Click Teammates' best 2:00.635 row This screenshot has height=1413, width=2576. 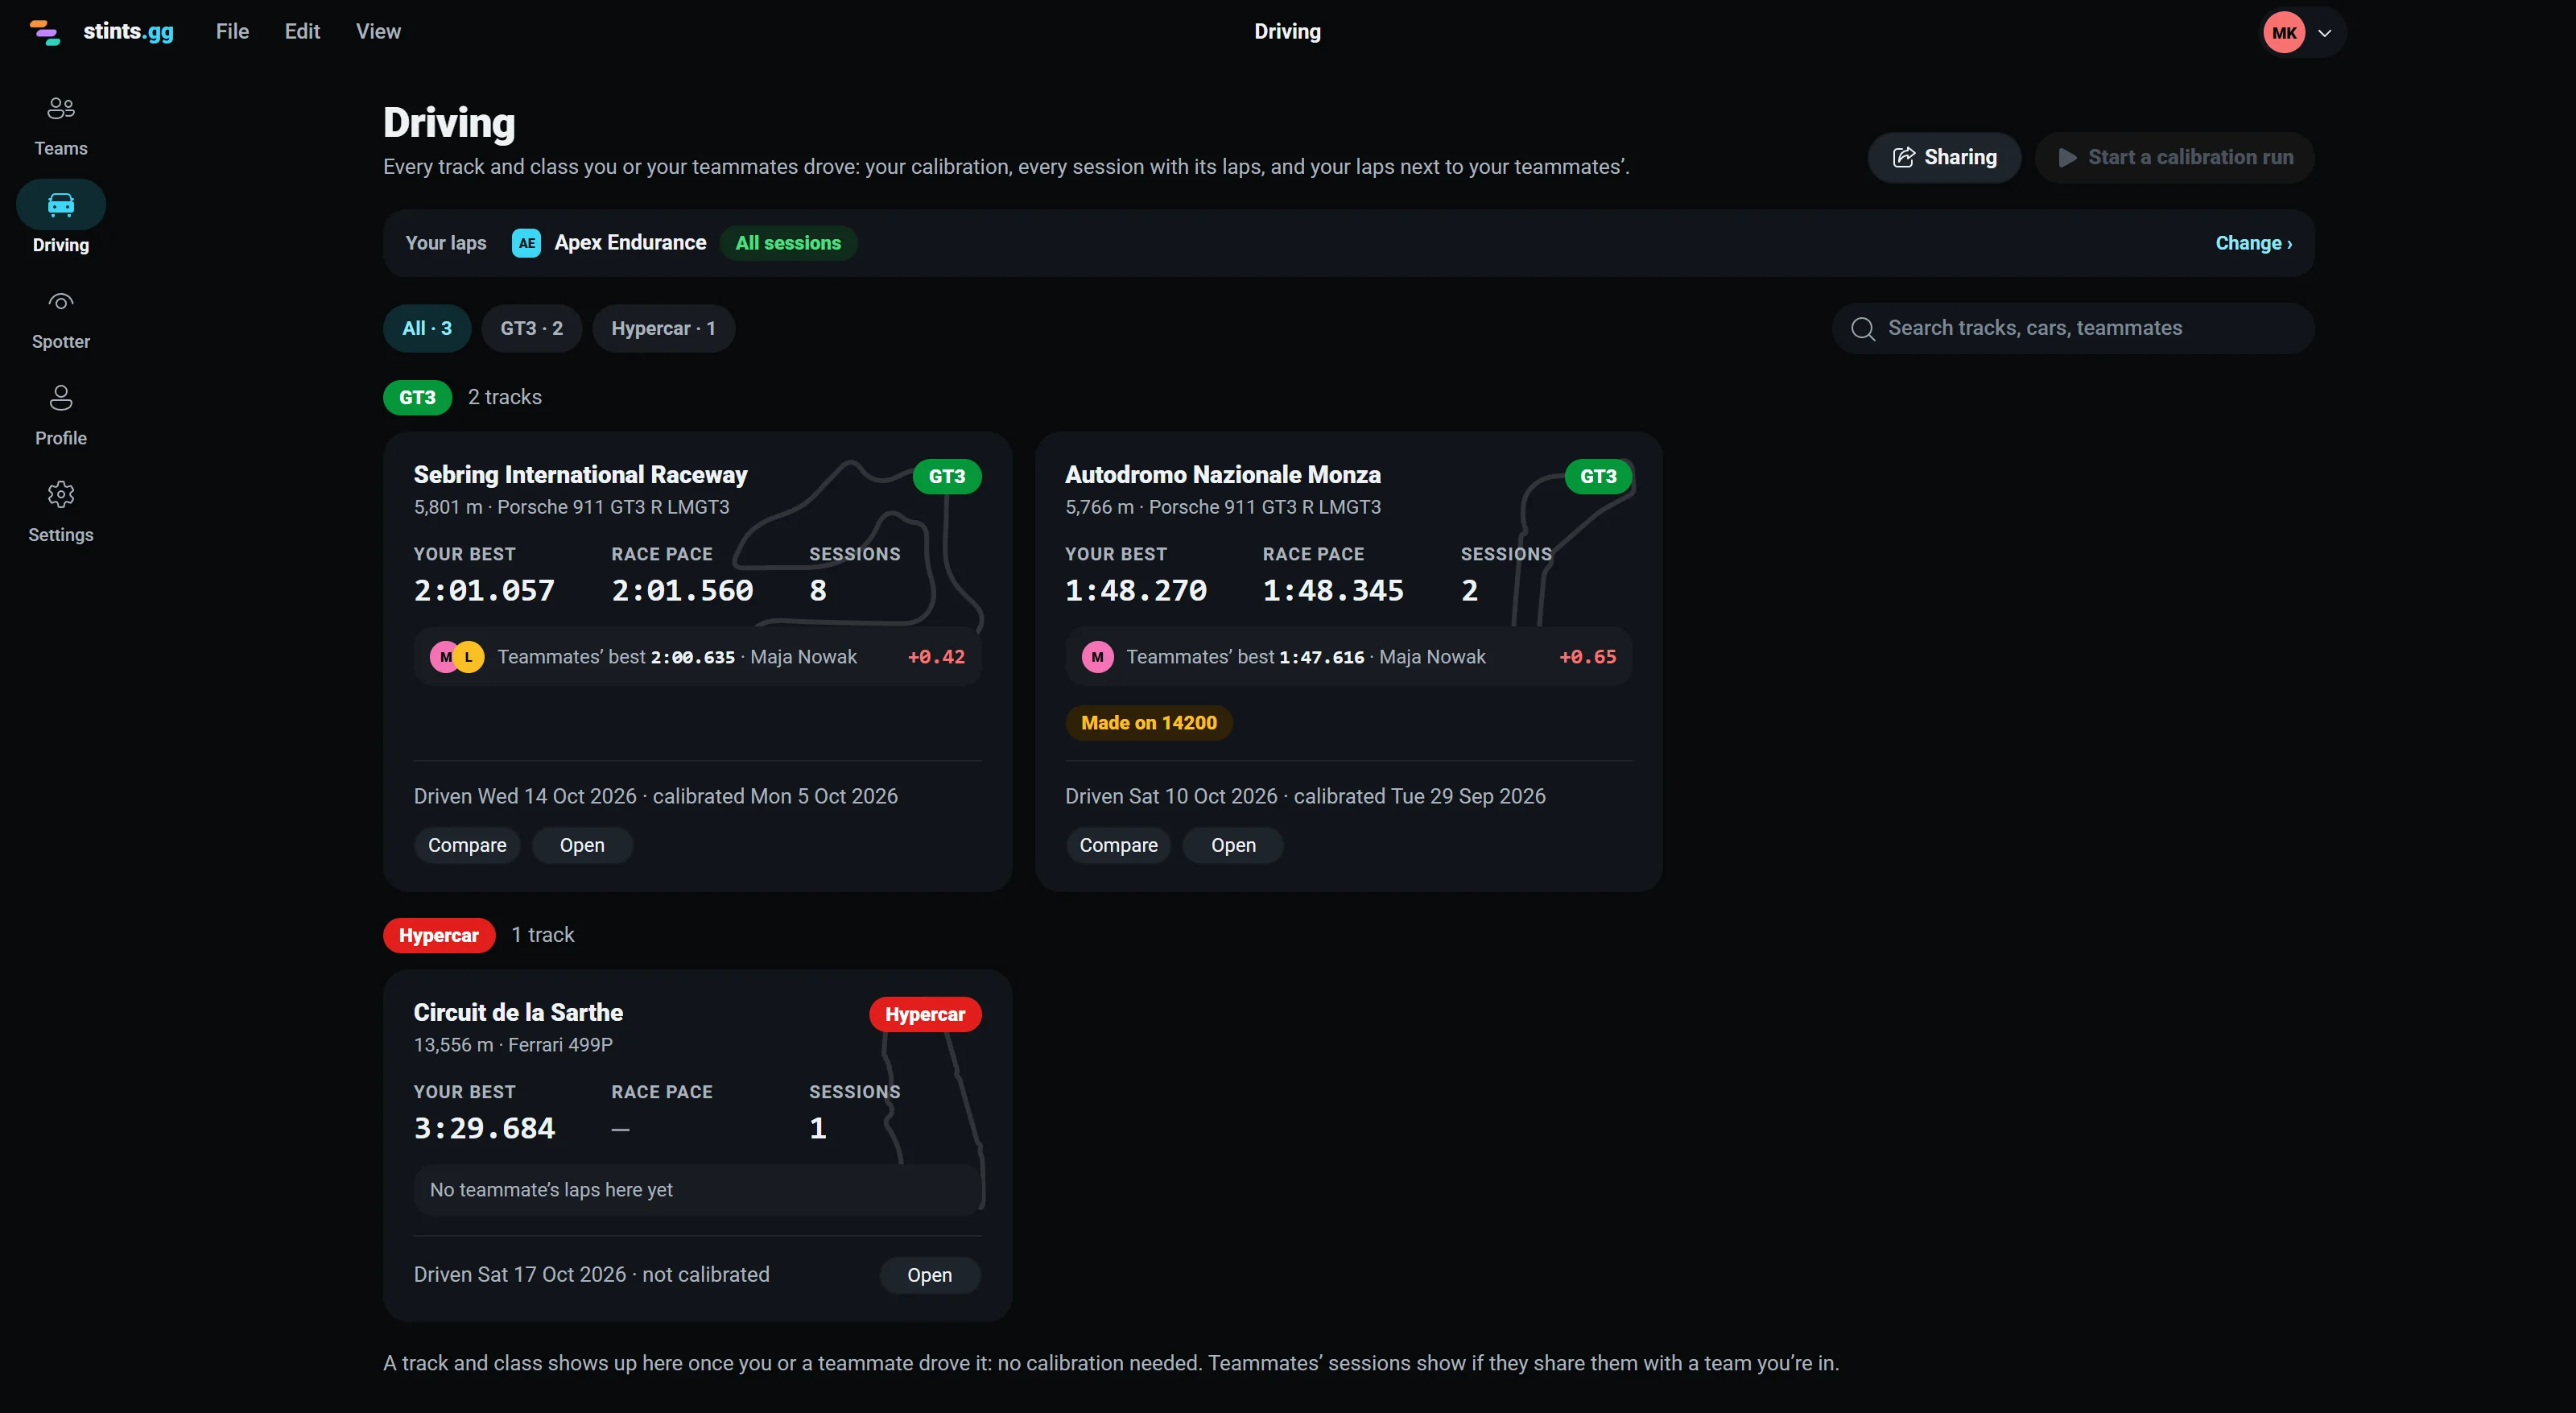(x=697, y=657)
